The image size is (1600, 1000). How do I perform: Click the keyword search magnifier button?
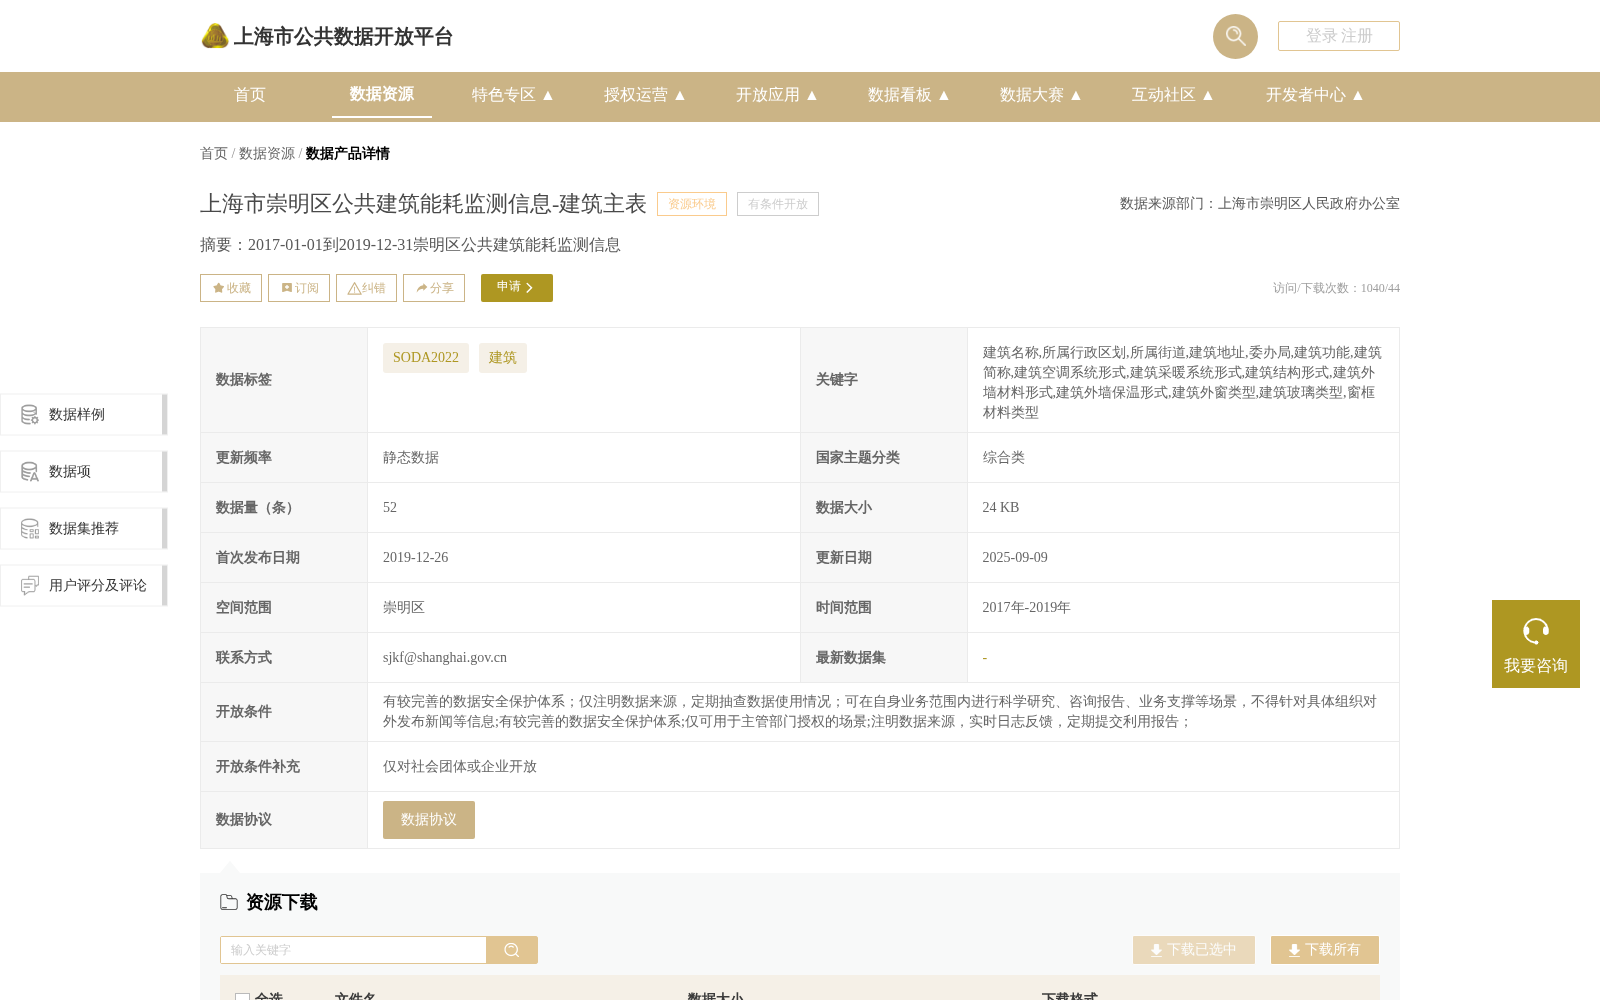pos(512,950)
